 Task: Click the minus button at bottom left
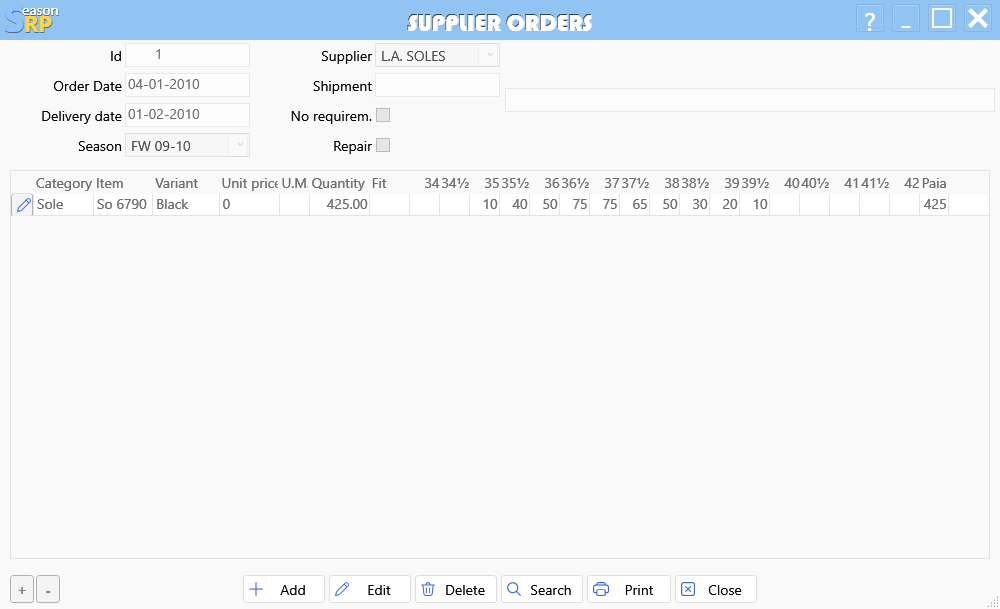[x=48, y=590]
